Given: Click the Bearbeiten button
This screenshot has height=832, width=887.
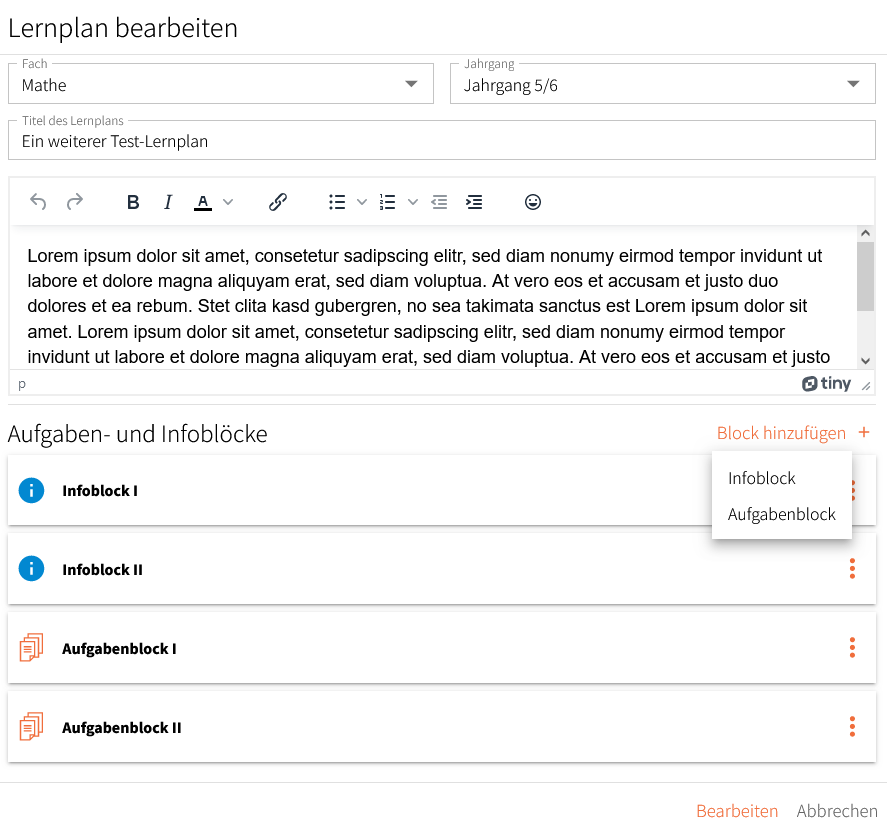Looking at the screenshot, I should [x=737, y=811].
